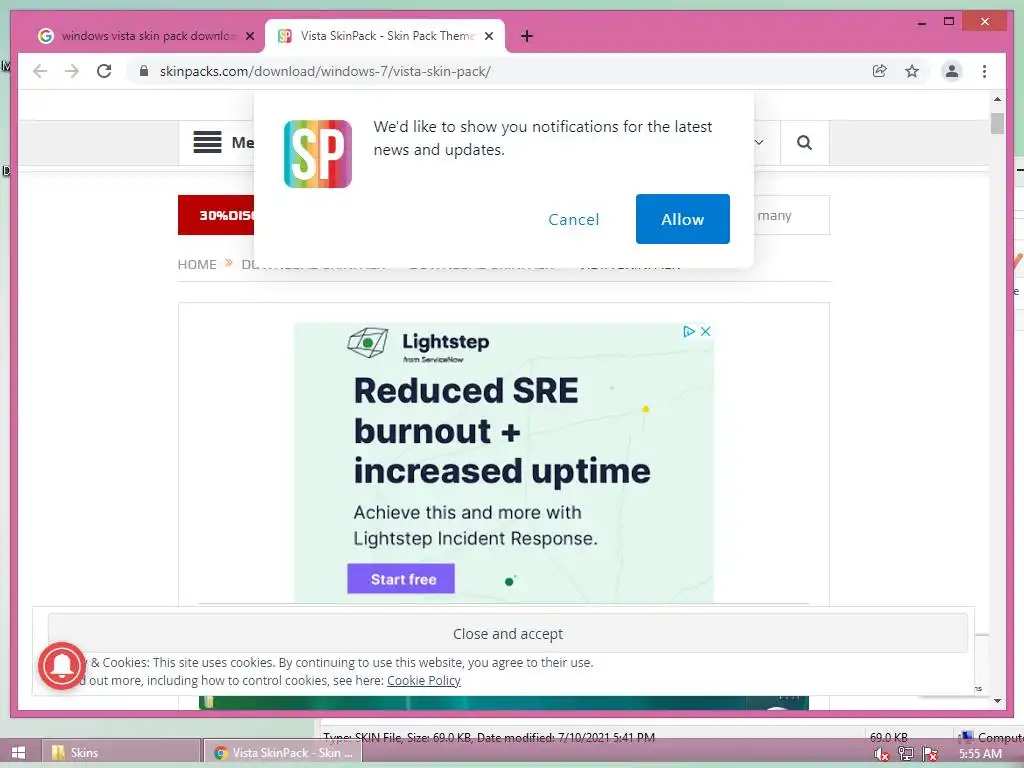The height and width of the screenshot is (768, 1024).
Task: Cancel the notification prompt
Action: [x=573, y=219]
